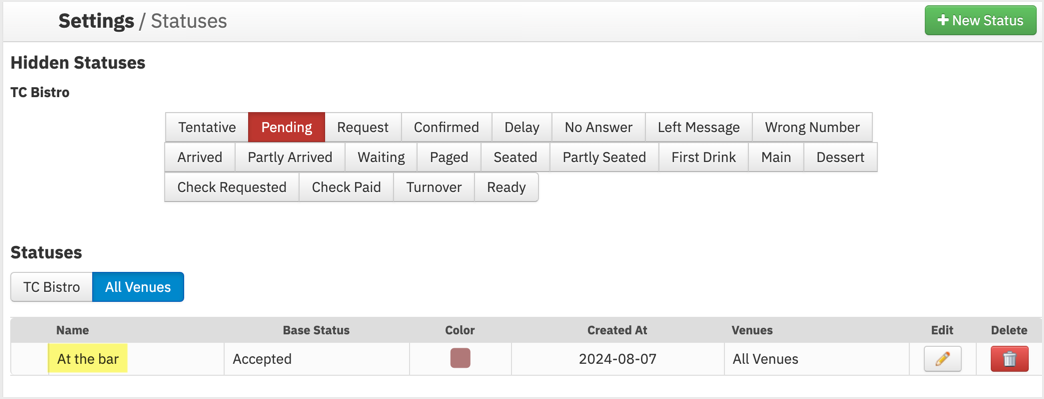This screenshot has width=1044, height=399.
Task: Click the At the bar color swatch
Action: pos(460,358)
